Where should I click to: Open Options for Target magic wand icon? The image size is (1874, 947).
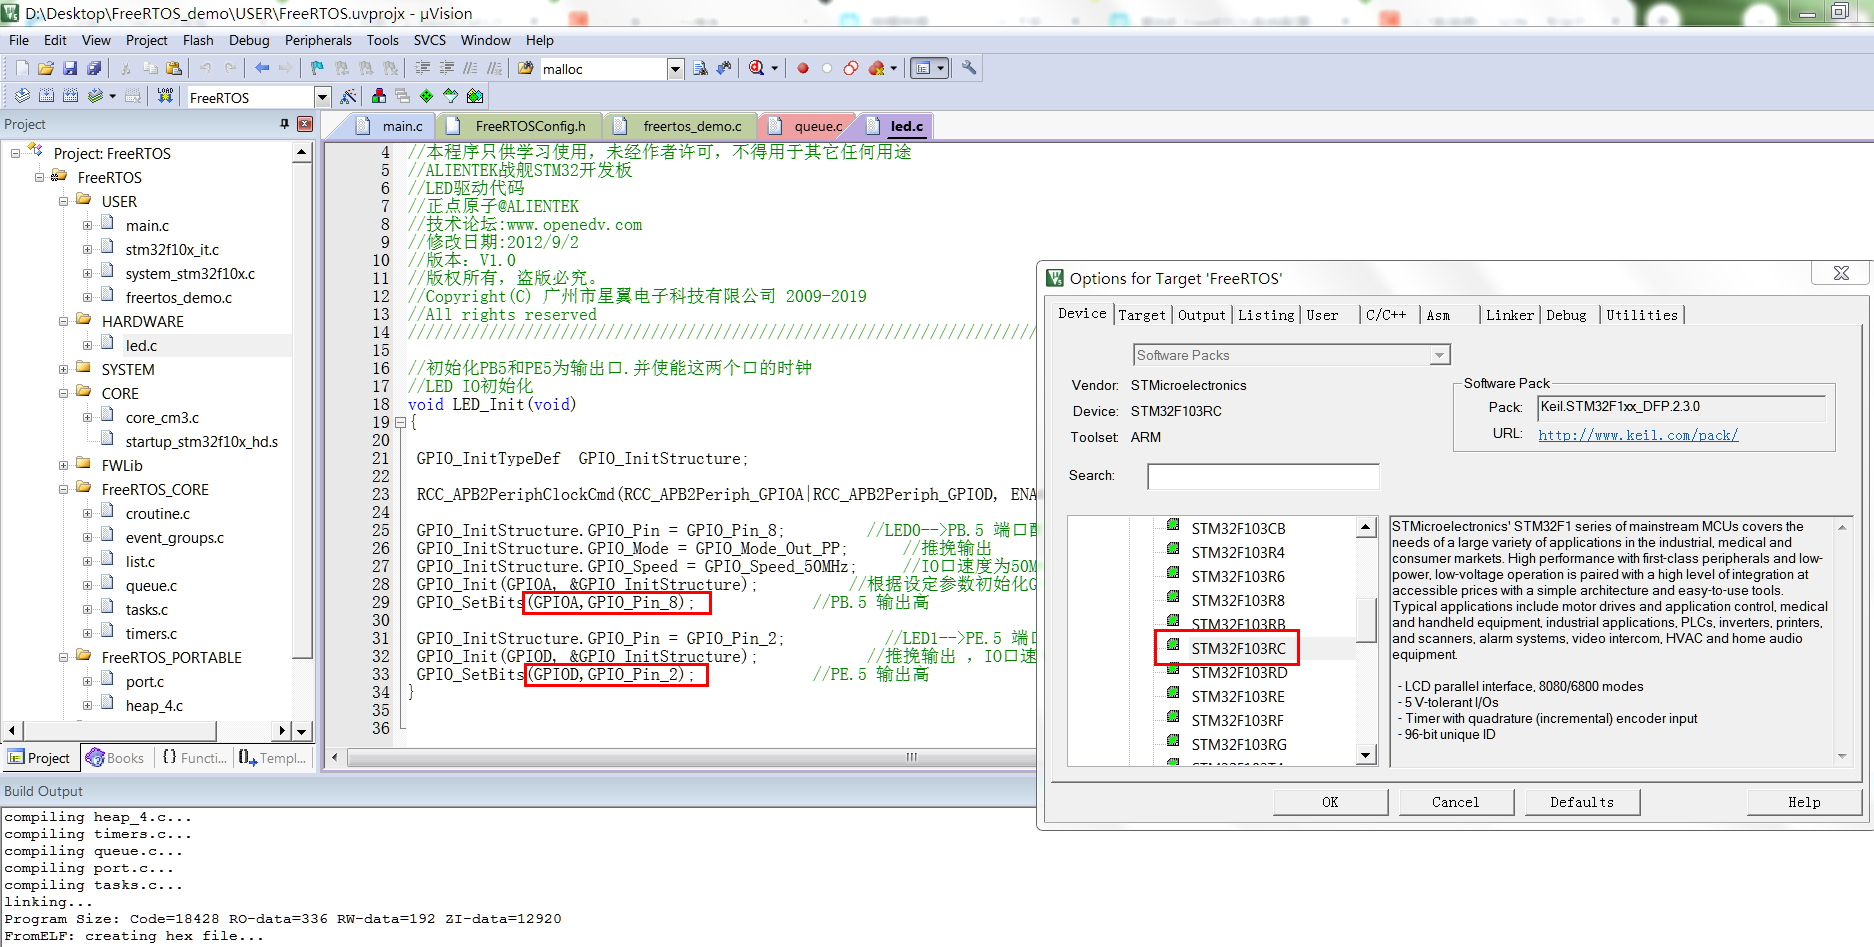click(x=348, y=96)
